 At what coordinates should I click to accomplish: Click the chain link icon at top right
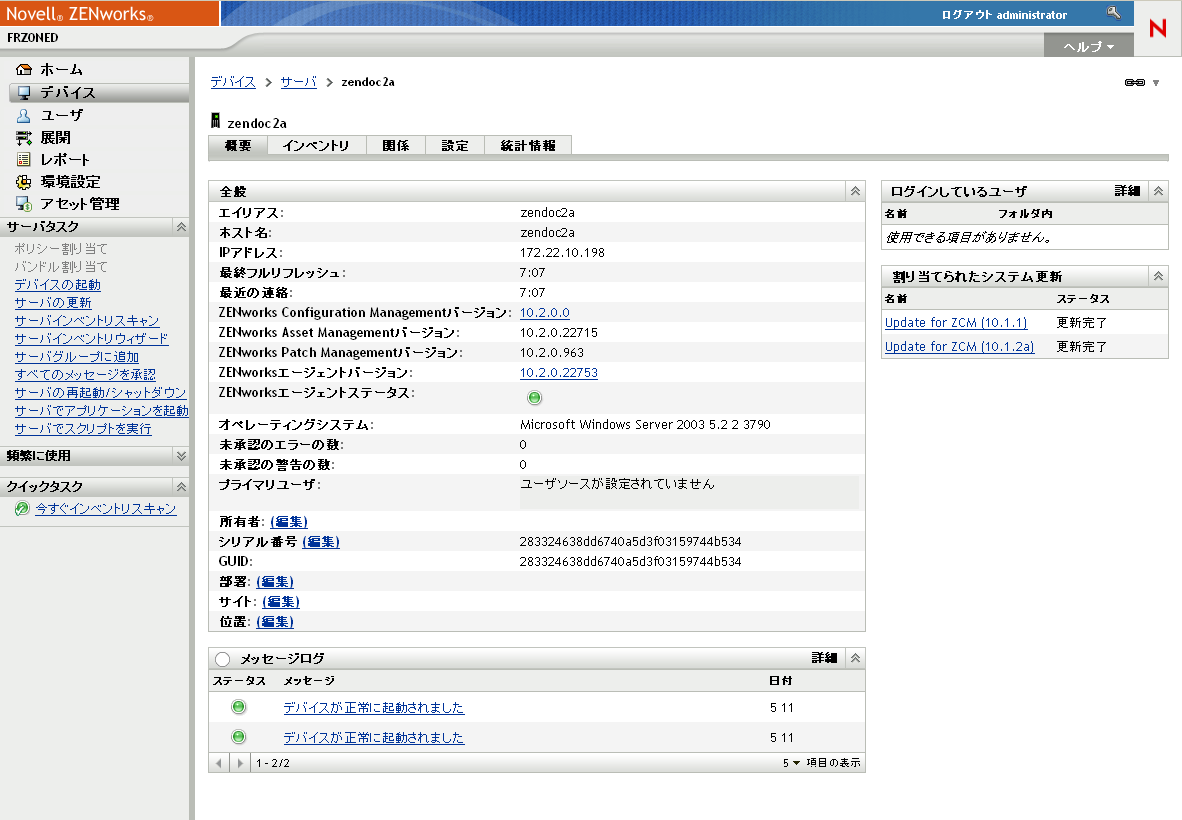(1135, 82)
